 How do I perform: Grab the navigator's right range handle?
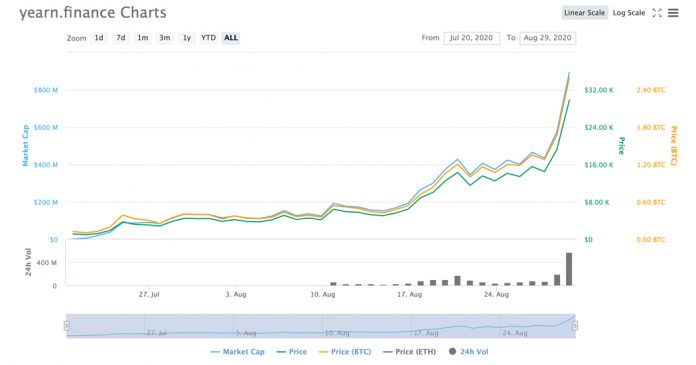tap(575, 326)
